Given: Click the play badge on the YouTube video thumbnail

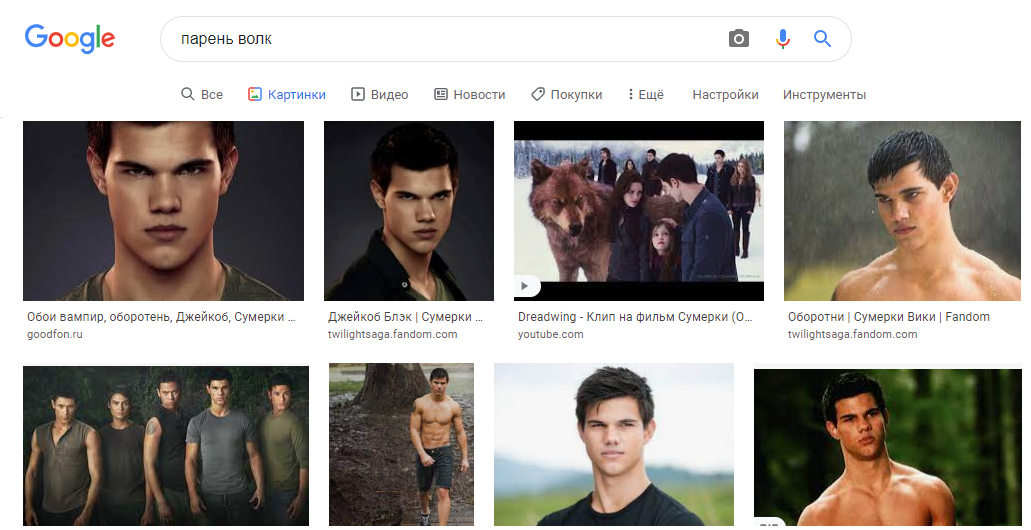Looking at the screenshot, I should click(526, 286).
